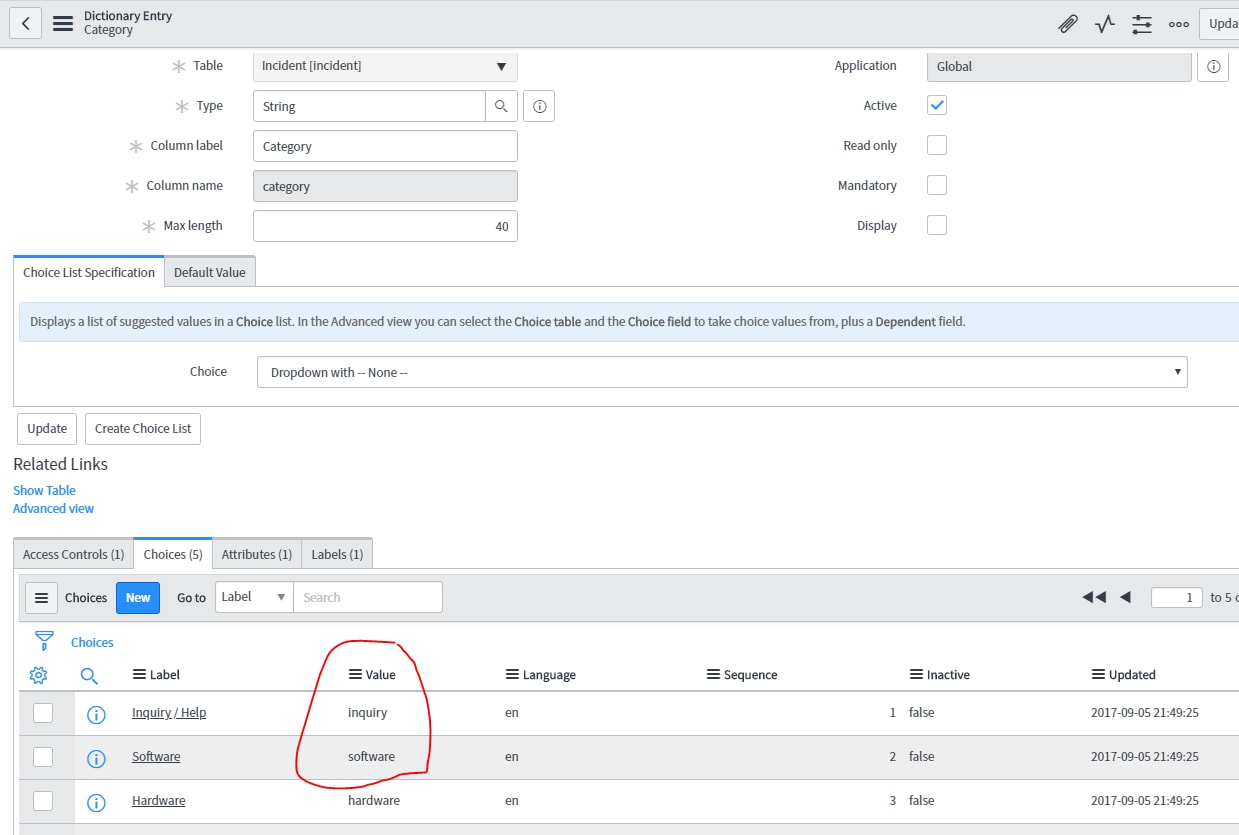This screenshot has width=1239, height=835.
Task: Open the personalize form sliders icon
Action: tap(1142, 23)
